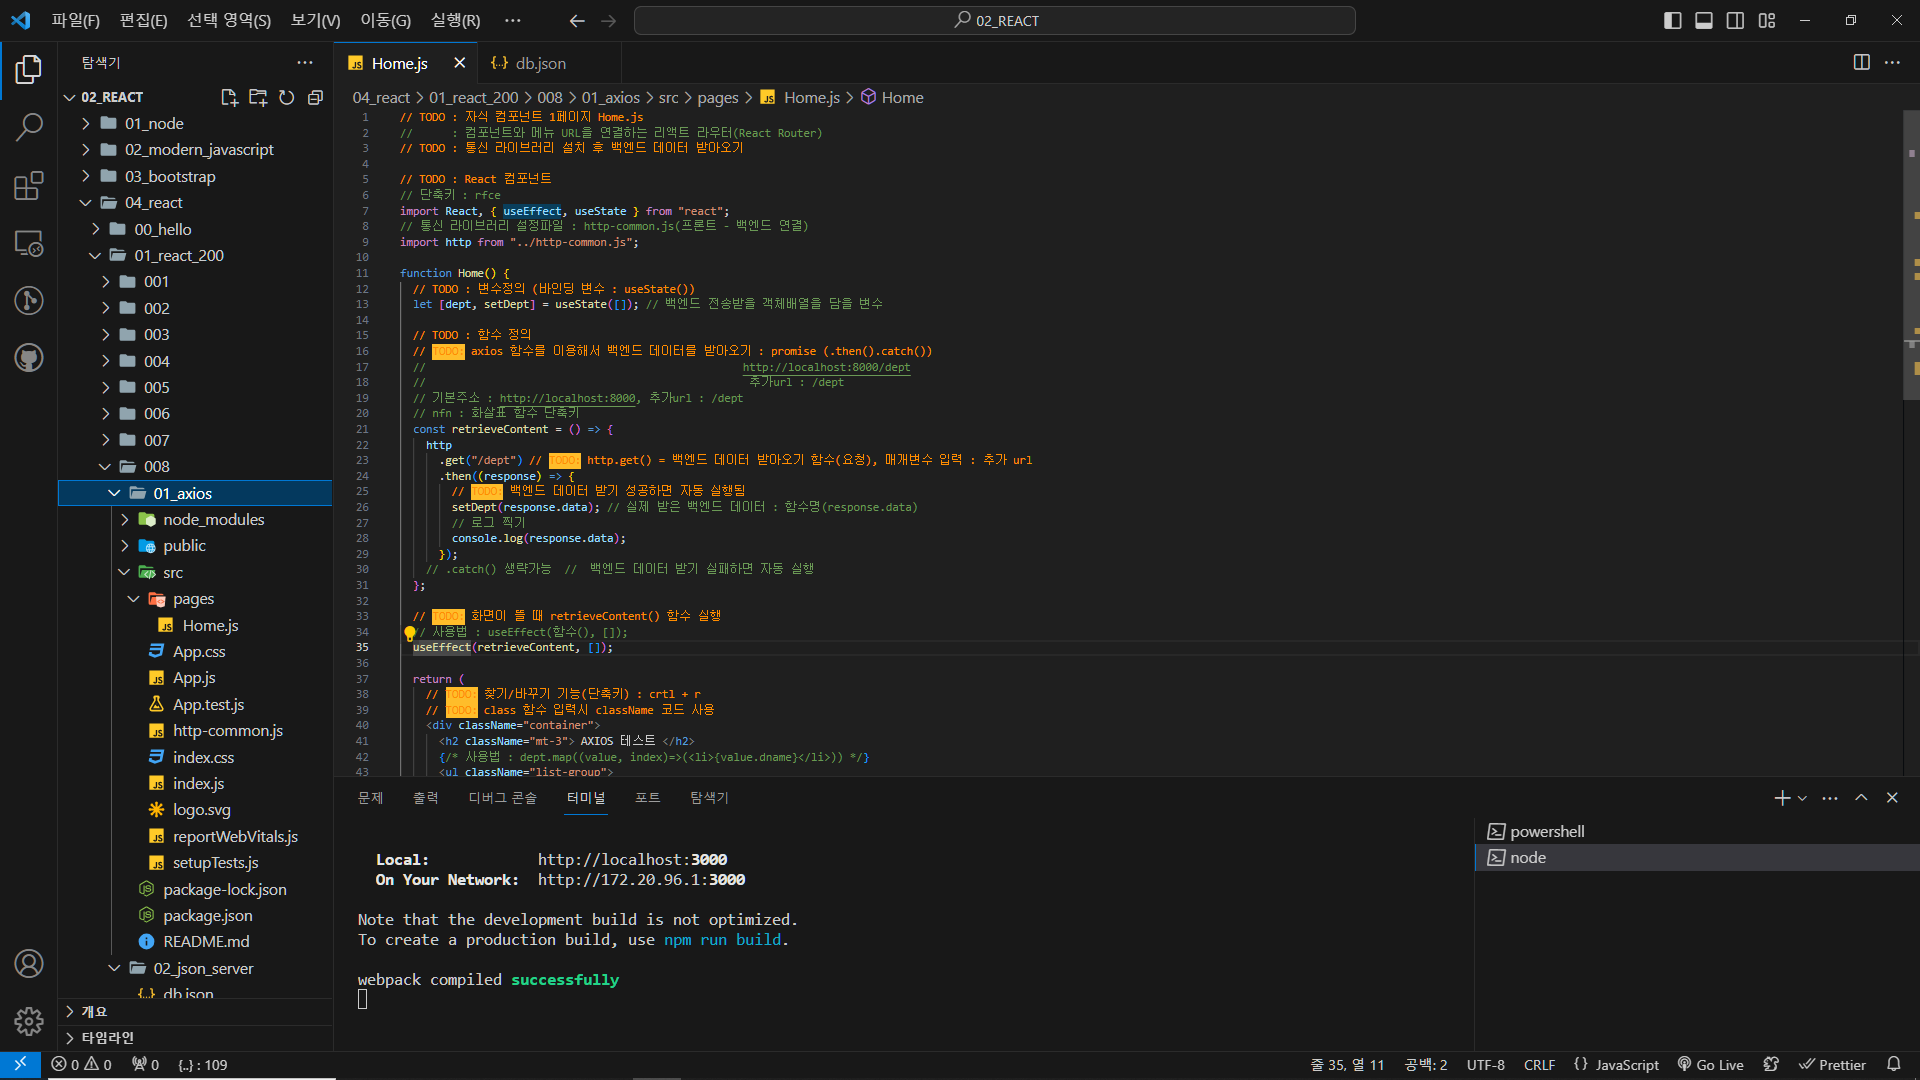Toggle the primary sidebar layout button
Viewport: 1920px width, 1080px height.
click(x=1672, y=20)
